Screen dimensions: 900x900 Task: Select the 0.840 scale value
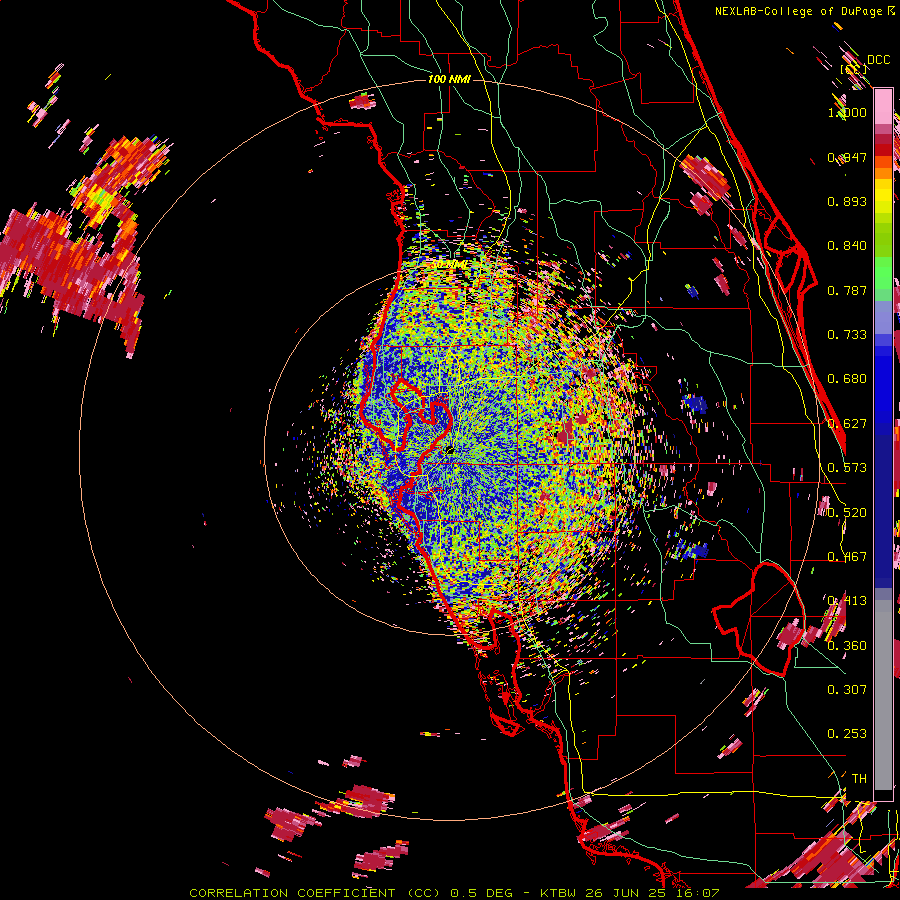click(847, 246)
